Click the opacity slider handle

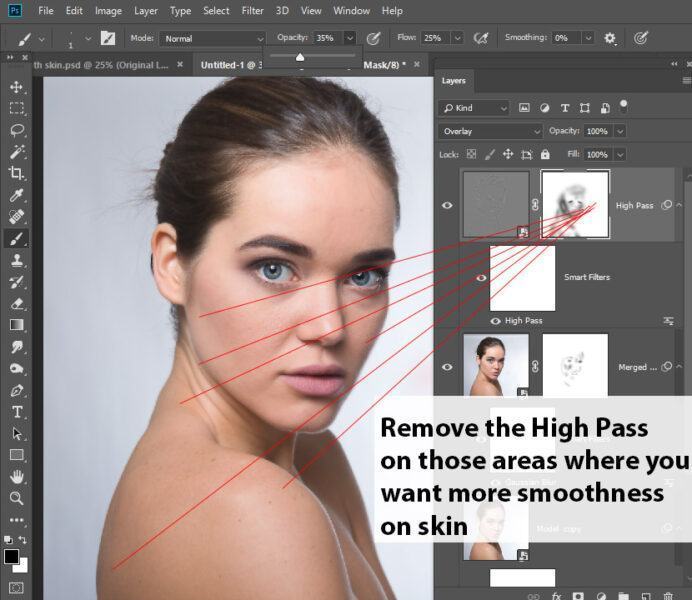300,56
